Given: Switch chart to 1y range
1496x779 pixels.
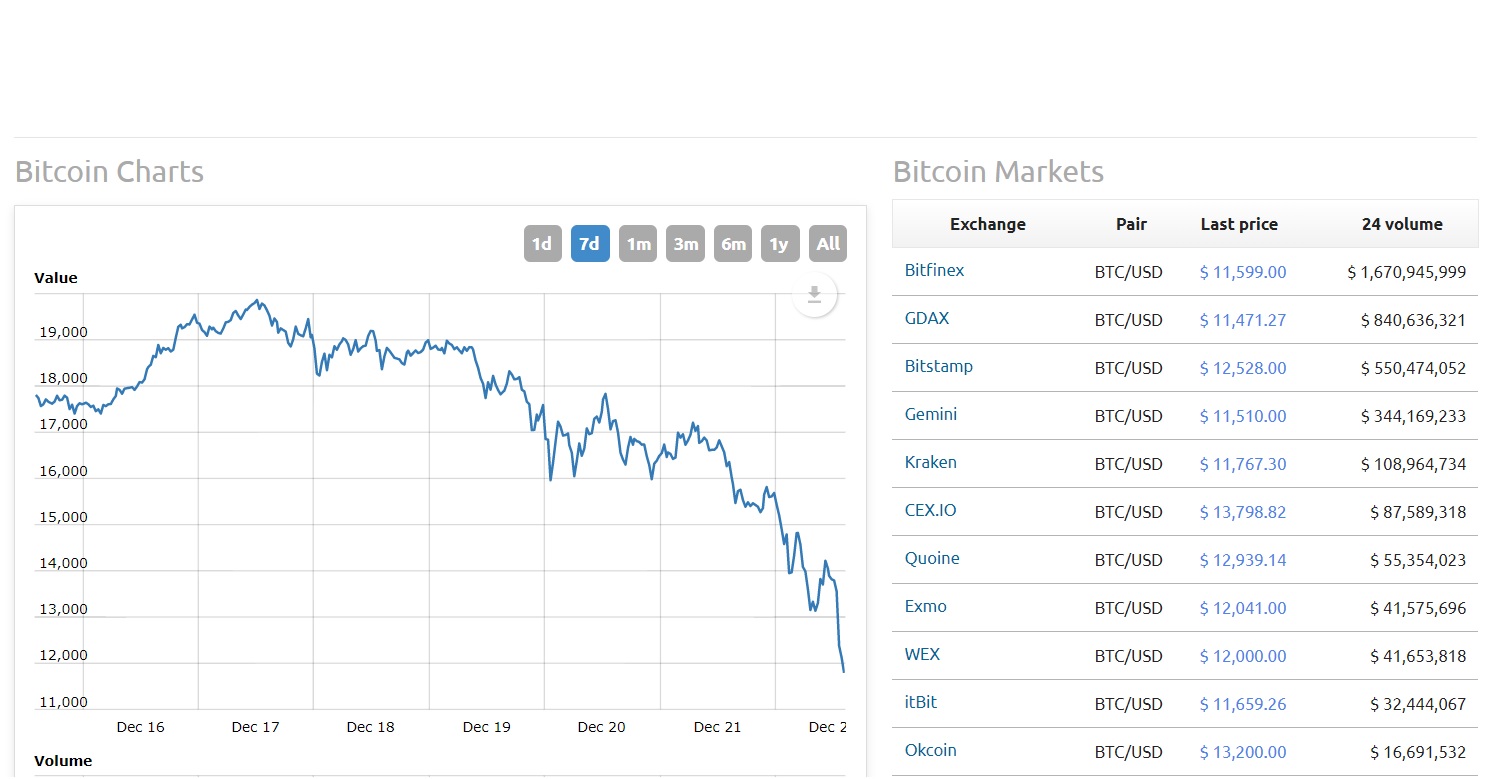Looking at the screenshot, I should pos(780,244).
